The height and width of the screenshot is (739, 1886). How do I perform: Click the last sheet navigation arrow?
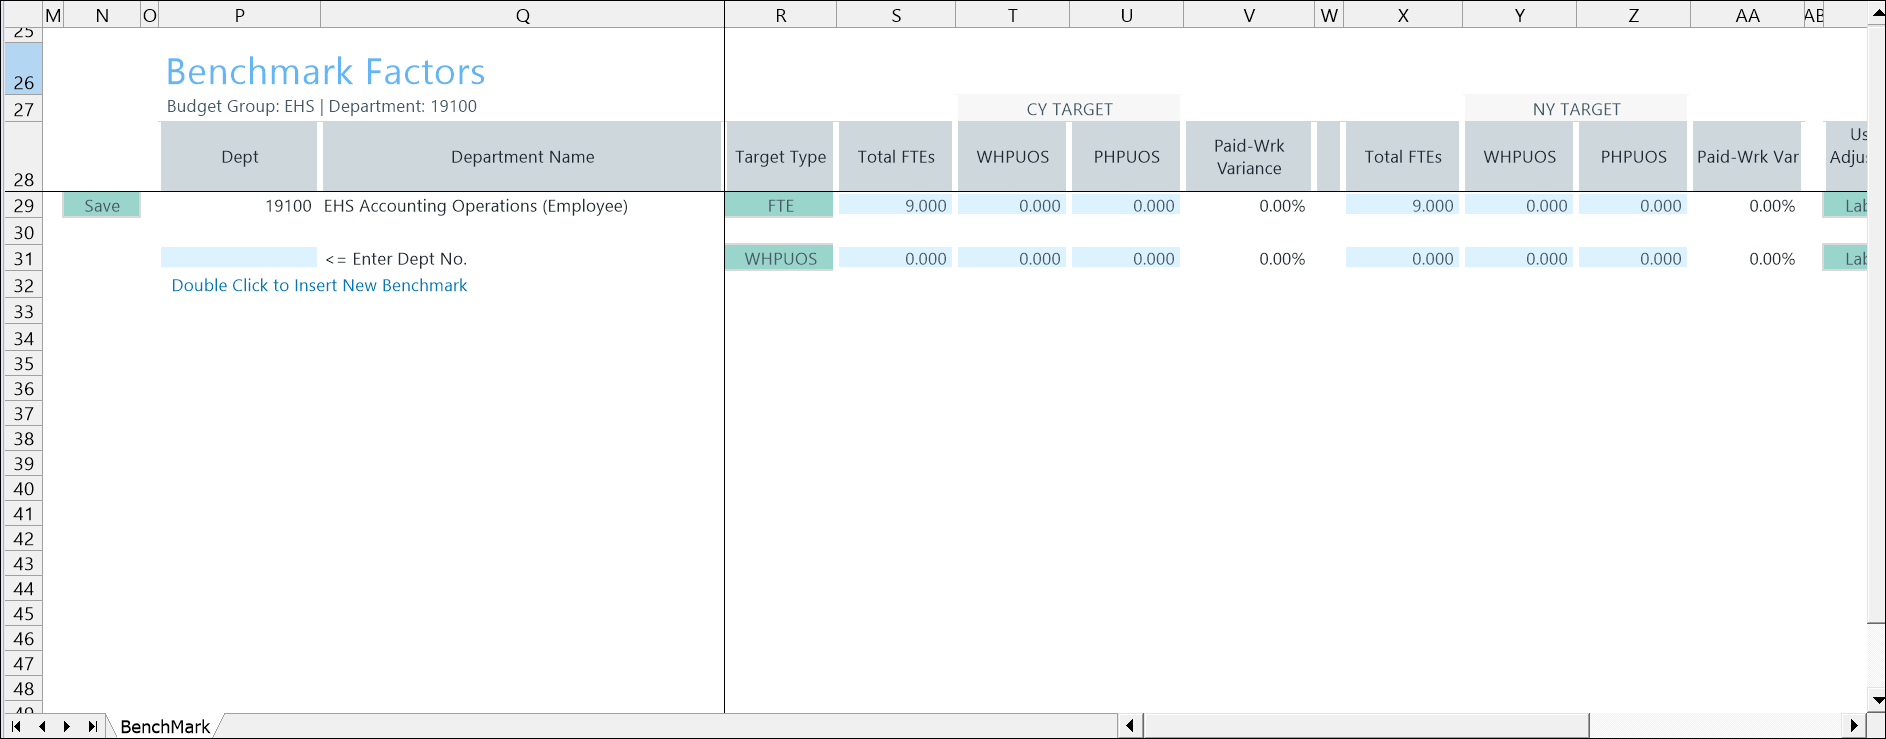coord(93,726)
